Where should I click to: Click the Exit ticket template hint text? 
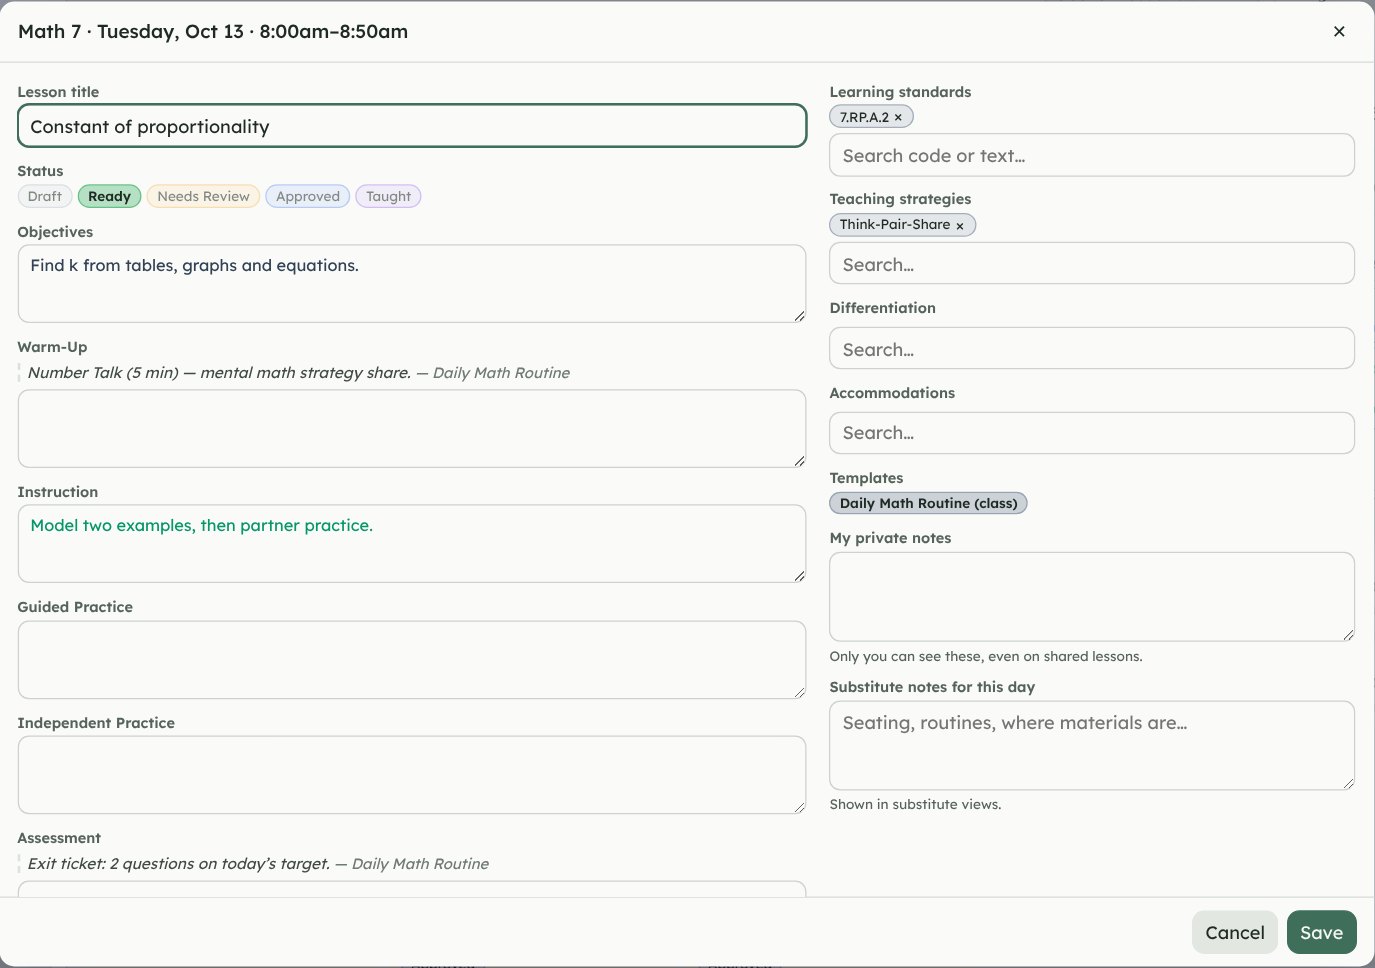click(258, 864)
